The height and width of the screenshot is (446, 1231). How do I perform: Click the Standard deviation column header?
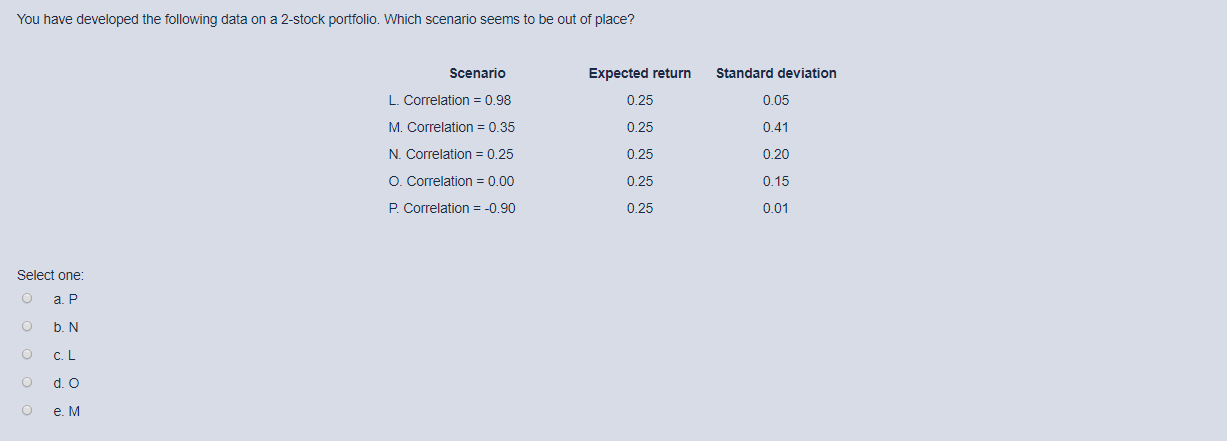tap(776, 73)
